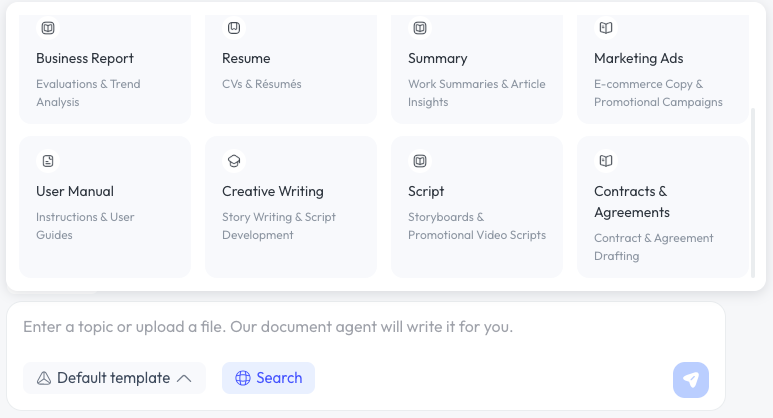Screen dimensions: 773x418
Task: Click the Resume template icon
Action: coord(234,28)
